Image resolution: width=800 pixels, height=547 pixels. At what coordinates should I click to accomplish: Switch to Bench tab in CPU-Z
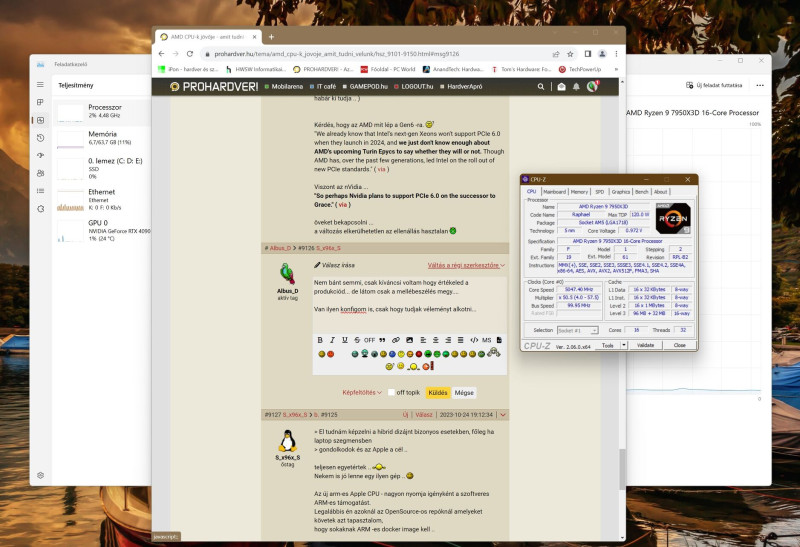coord(642,192)
